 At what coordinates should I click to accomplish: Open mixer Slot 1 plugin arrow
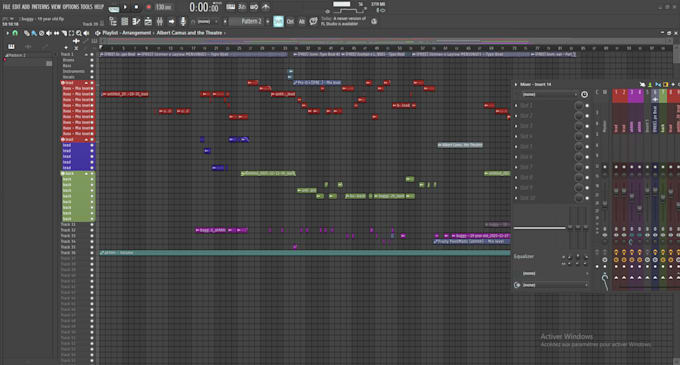[x=516, y=105]
